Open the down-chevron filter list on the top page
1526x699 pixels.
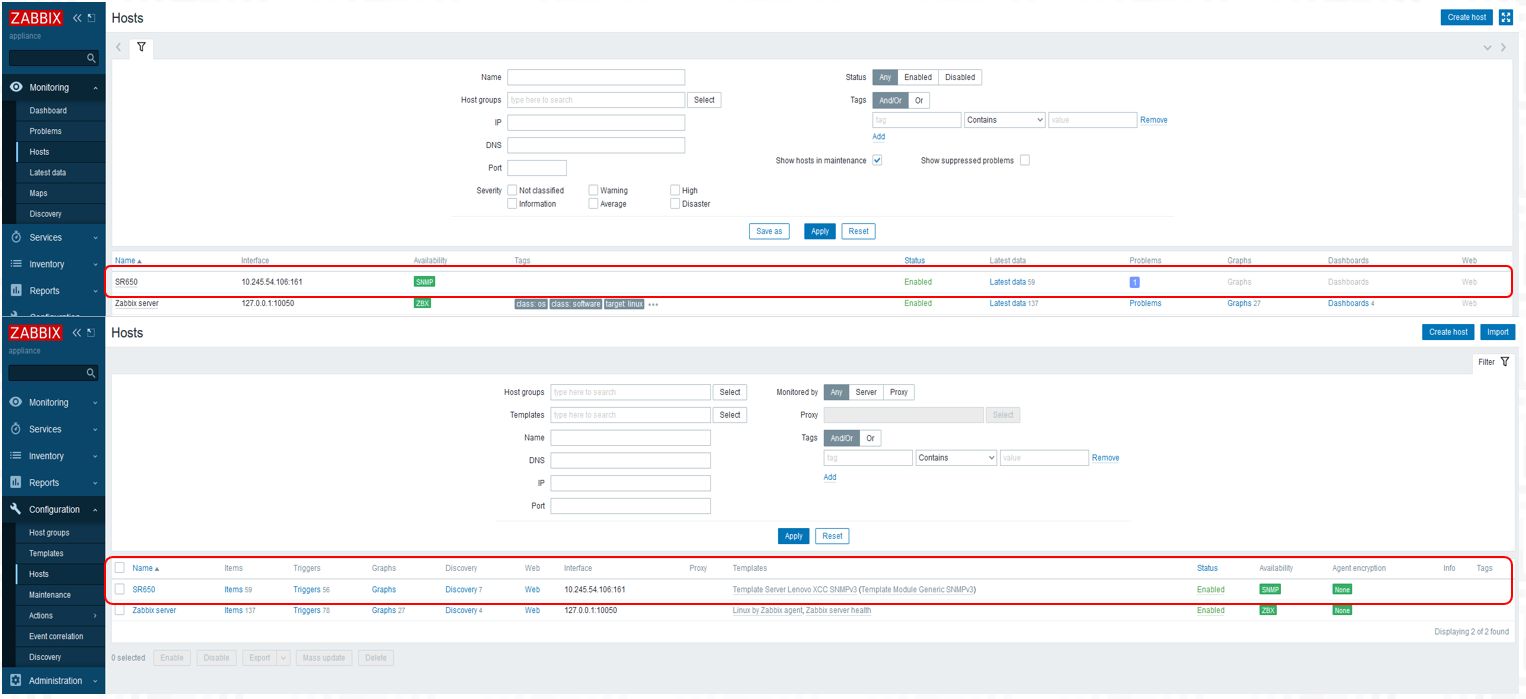click(x=1487, y=48)
